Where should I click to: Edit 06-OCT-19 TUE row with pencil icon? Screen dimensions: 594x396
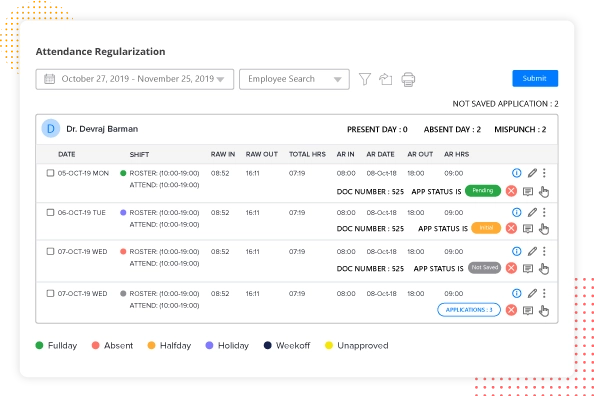(532, 213)
